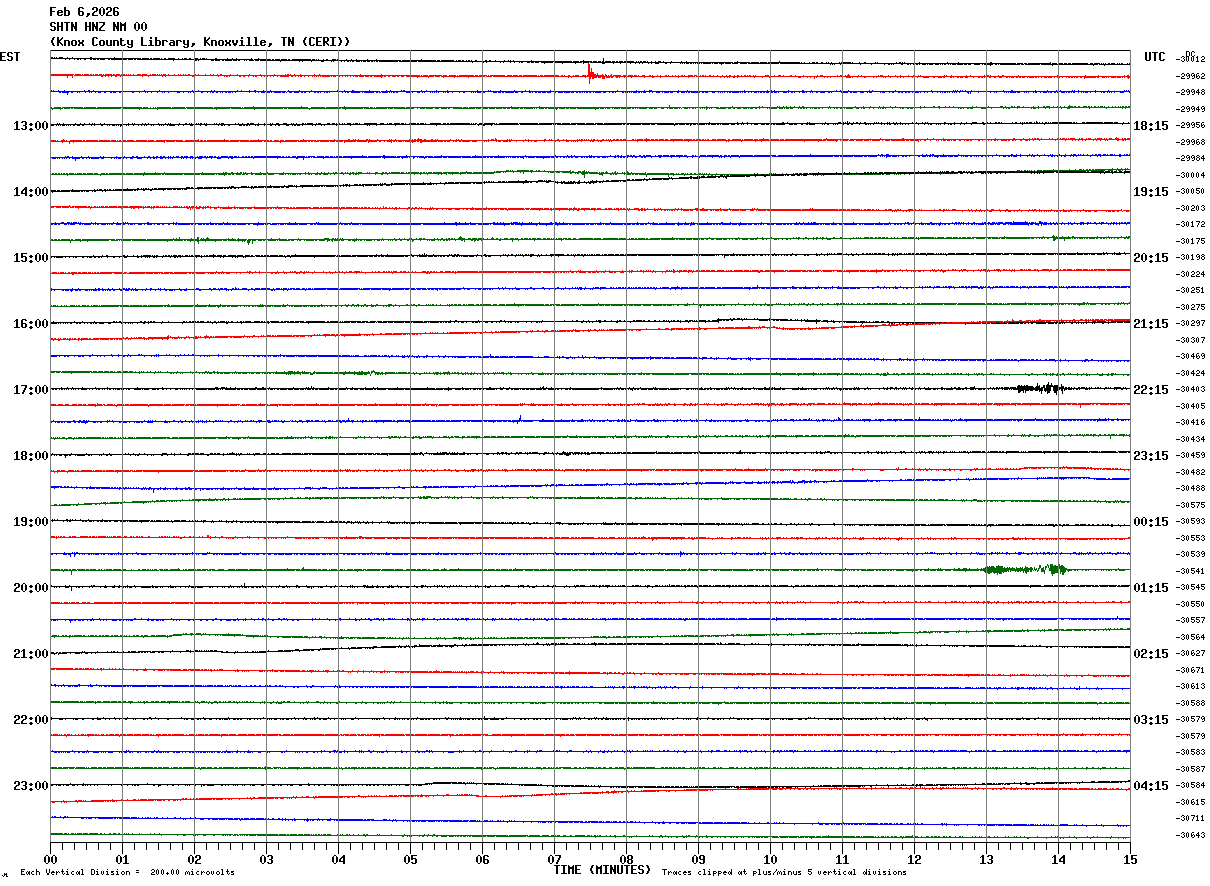
Task: Click the 02:15 UTC row label
Action: (1151, 654)
